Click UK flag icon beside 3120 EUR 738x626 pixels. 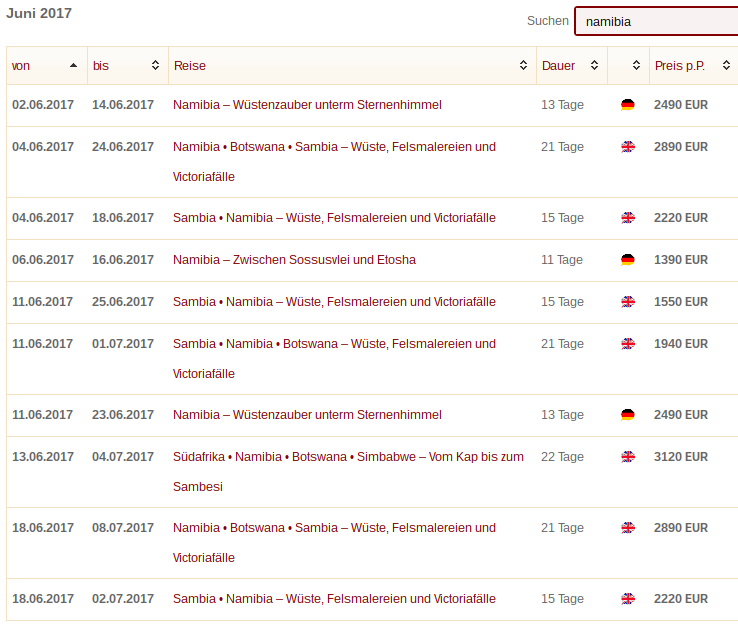[x=627, y=457]
